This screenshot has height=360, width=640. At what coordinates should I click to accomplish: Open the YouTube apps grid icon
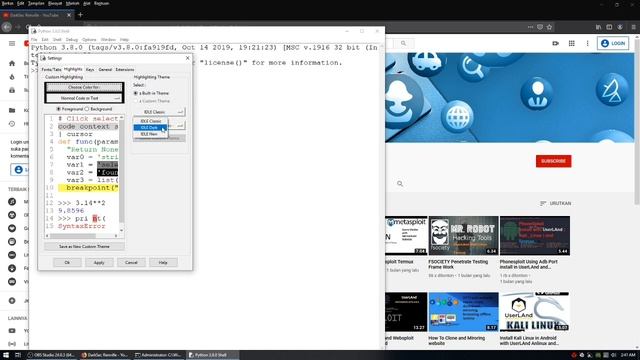coord(571,43)
